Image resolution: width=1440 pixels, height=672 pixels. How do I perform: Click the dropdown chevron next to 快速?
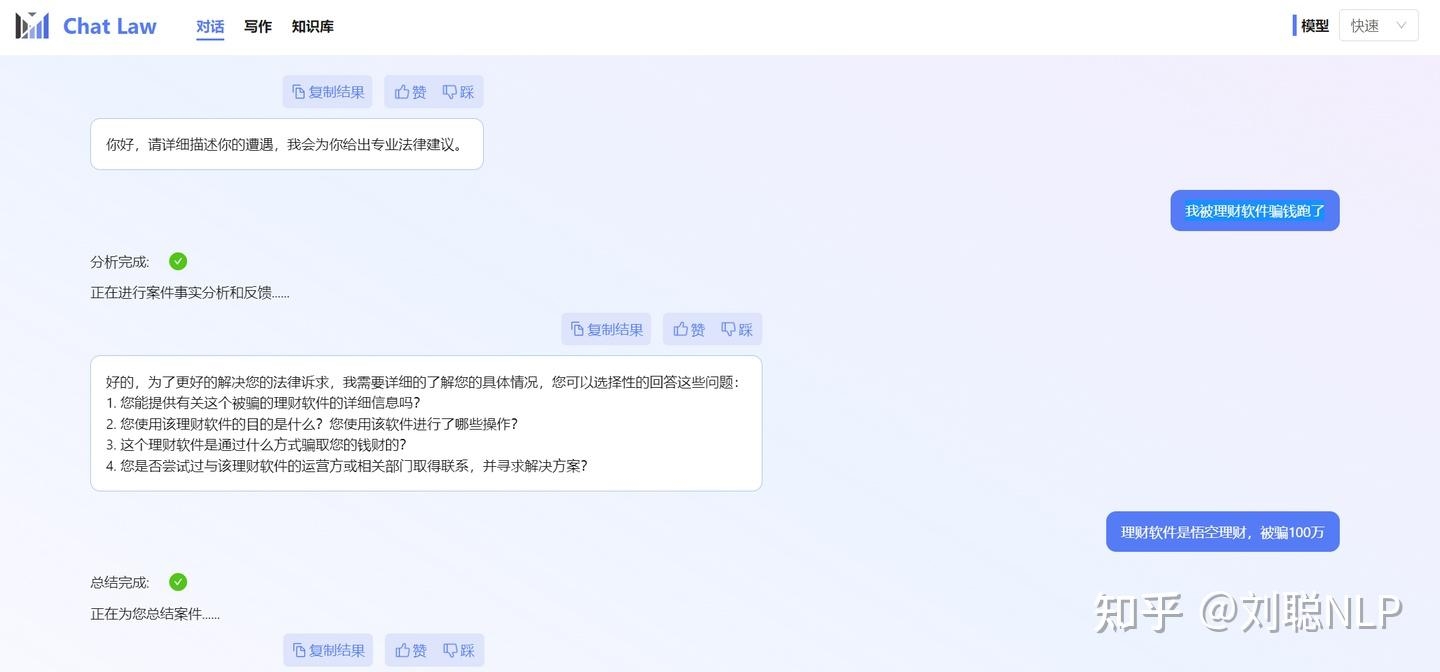click(1402, 26)
